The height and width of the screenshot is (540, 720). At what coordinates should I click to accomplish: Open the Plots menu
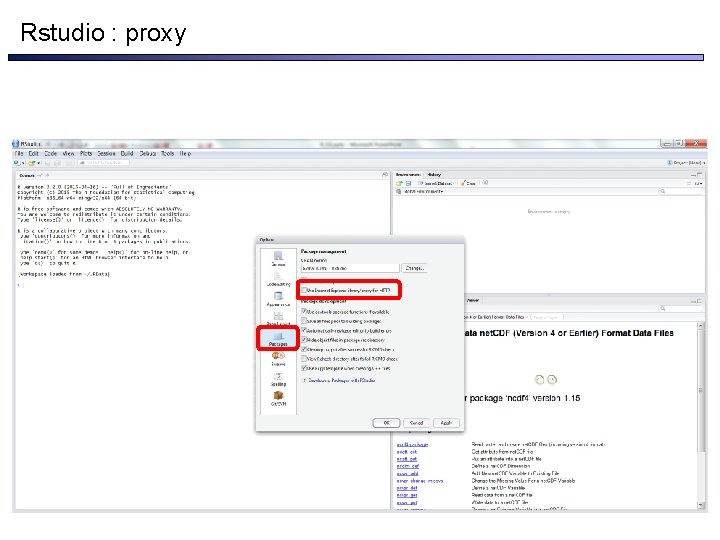(86, 153)
